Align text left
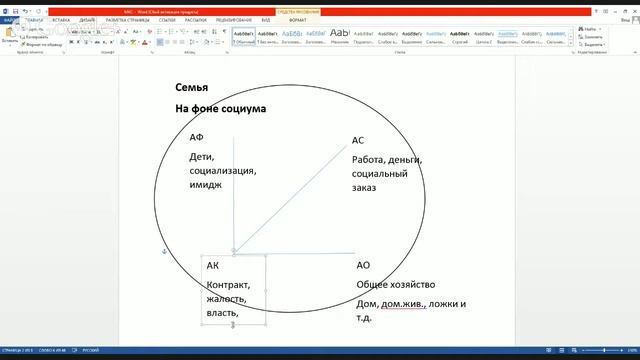 [160, 42]
